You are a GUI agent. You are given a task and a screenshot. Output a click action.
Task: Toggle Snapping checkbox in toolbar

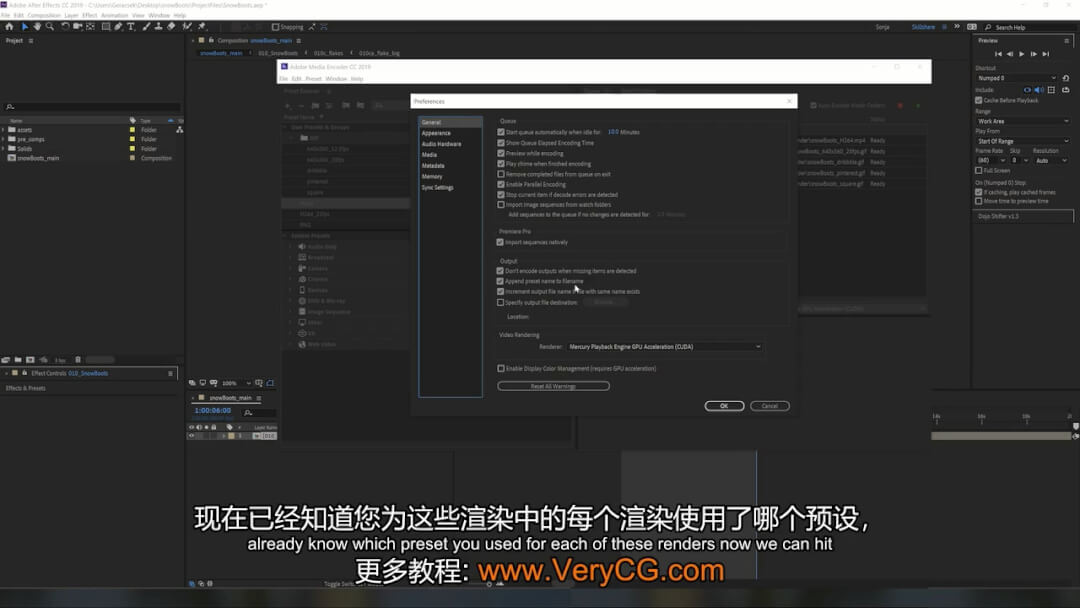(276, 27)
